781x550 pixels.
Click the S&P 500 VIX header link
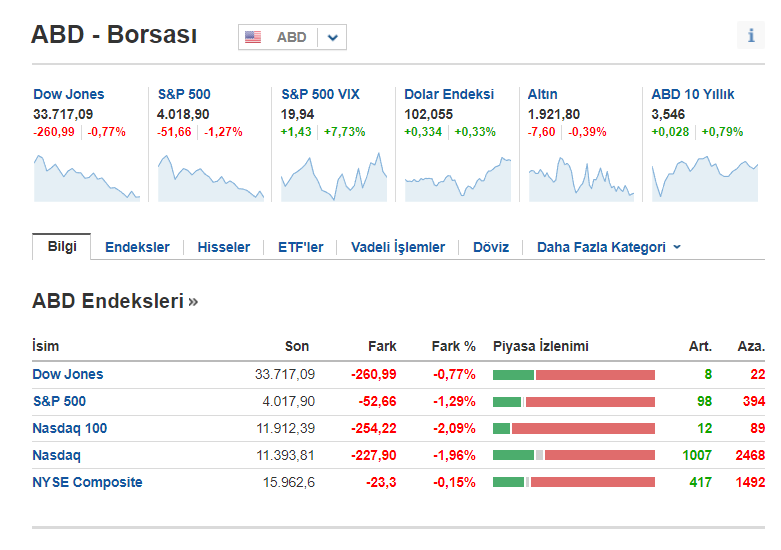tap(320, 94)
